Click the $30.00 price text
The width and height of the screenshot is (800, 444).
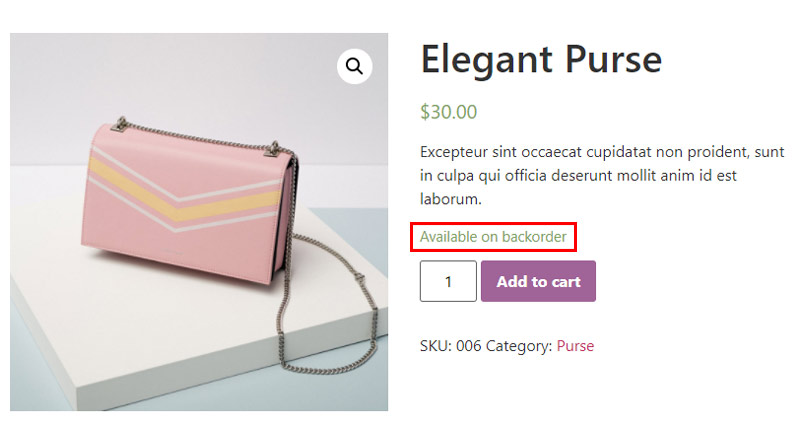pos(448,112)
